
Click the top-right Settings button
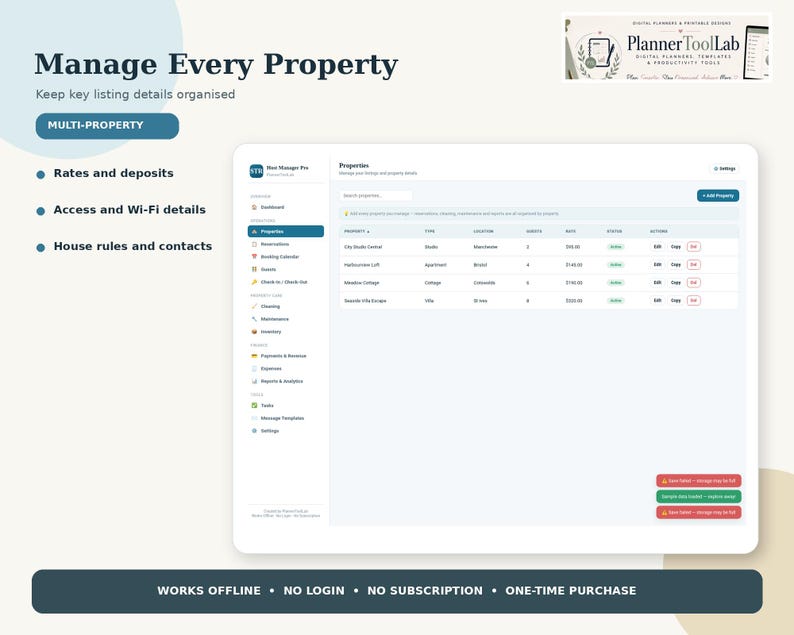[724, 169]
